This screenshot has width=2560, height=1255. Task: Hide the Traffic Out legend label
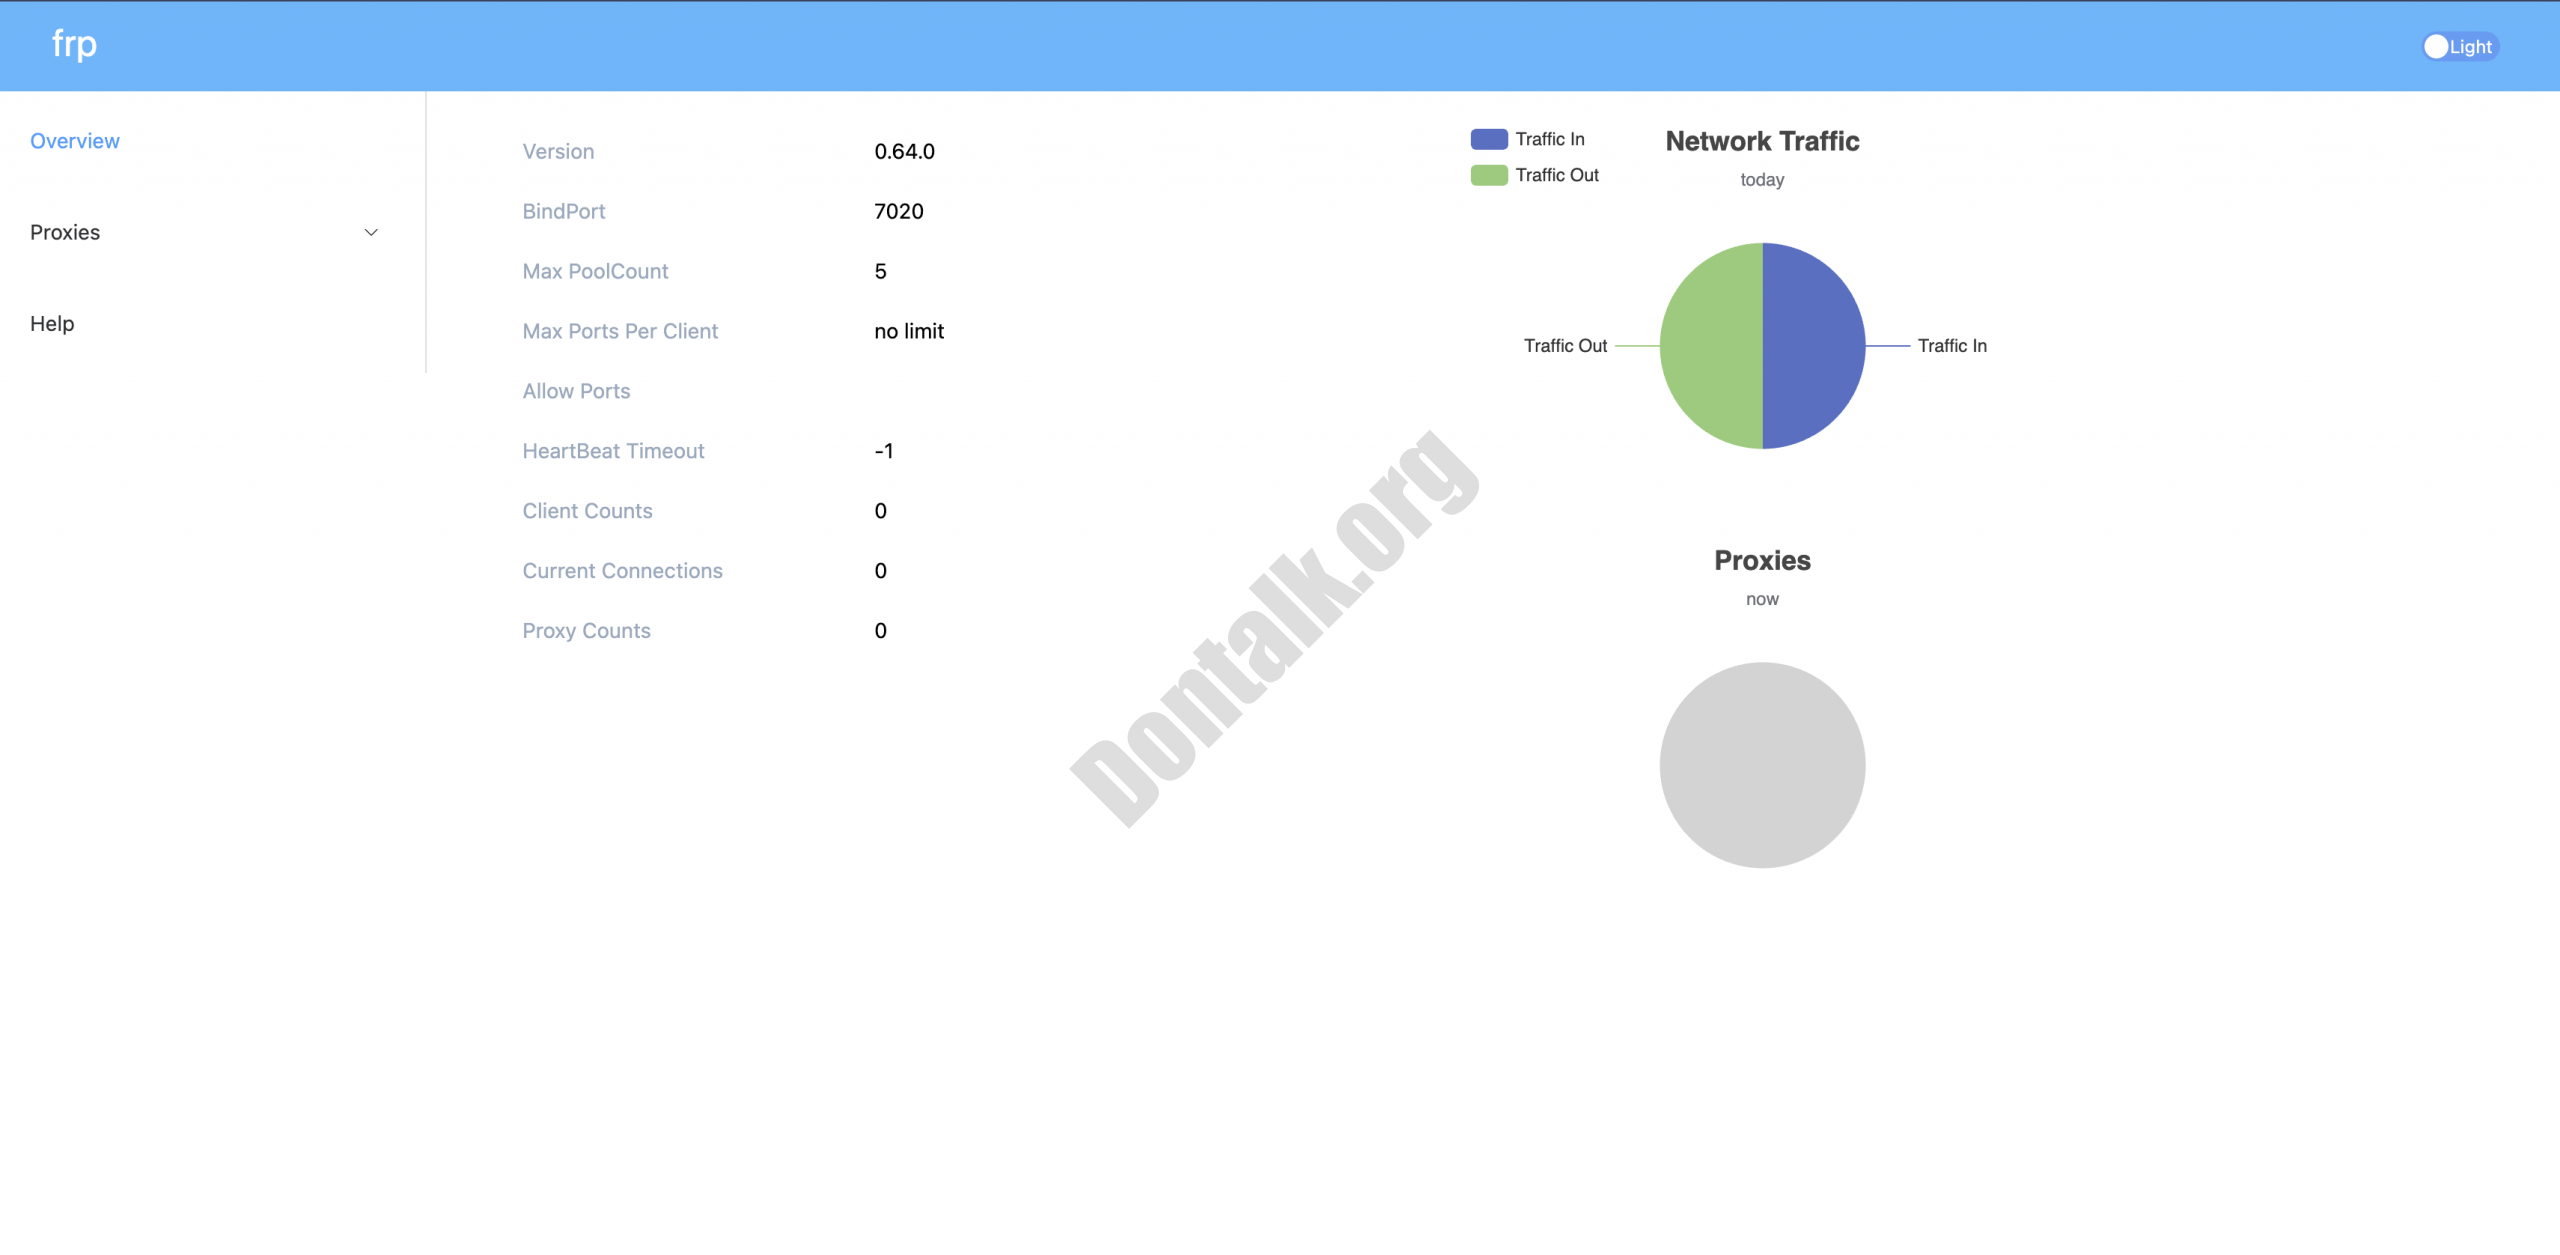coord(1556,175)
